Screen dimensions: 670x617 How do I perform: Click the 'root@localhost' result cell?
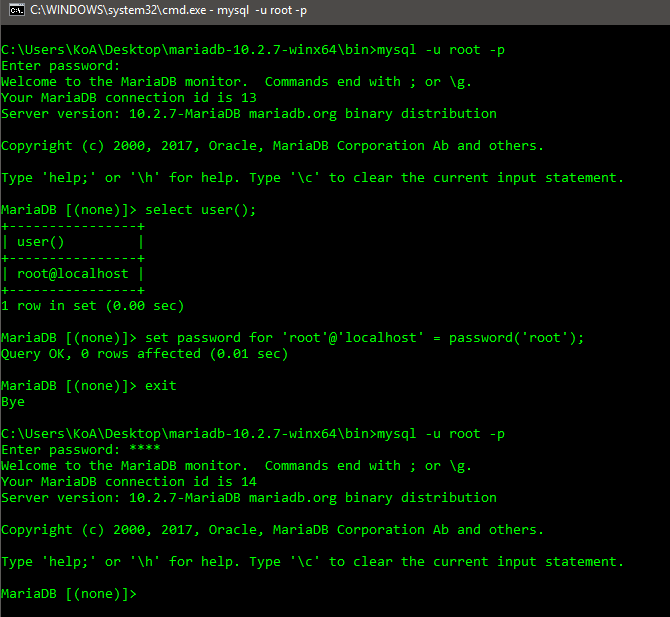(73, 274)
